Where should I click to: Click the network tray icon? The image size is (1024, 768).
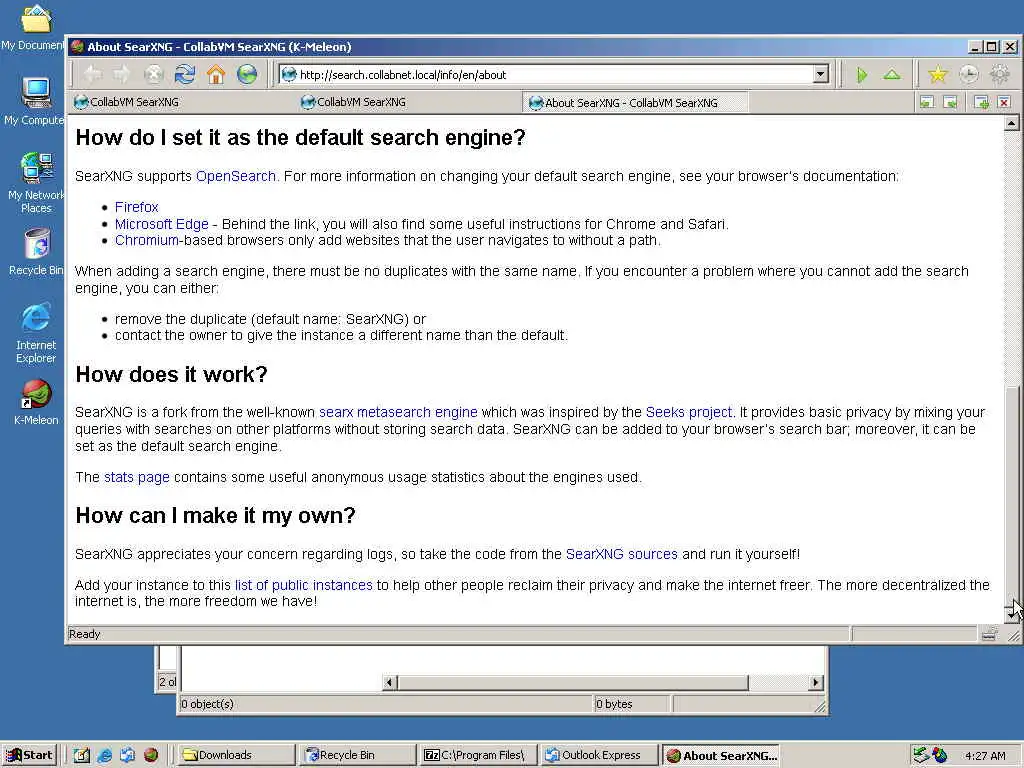pos(921,755)
